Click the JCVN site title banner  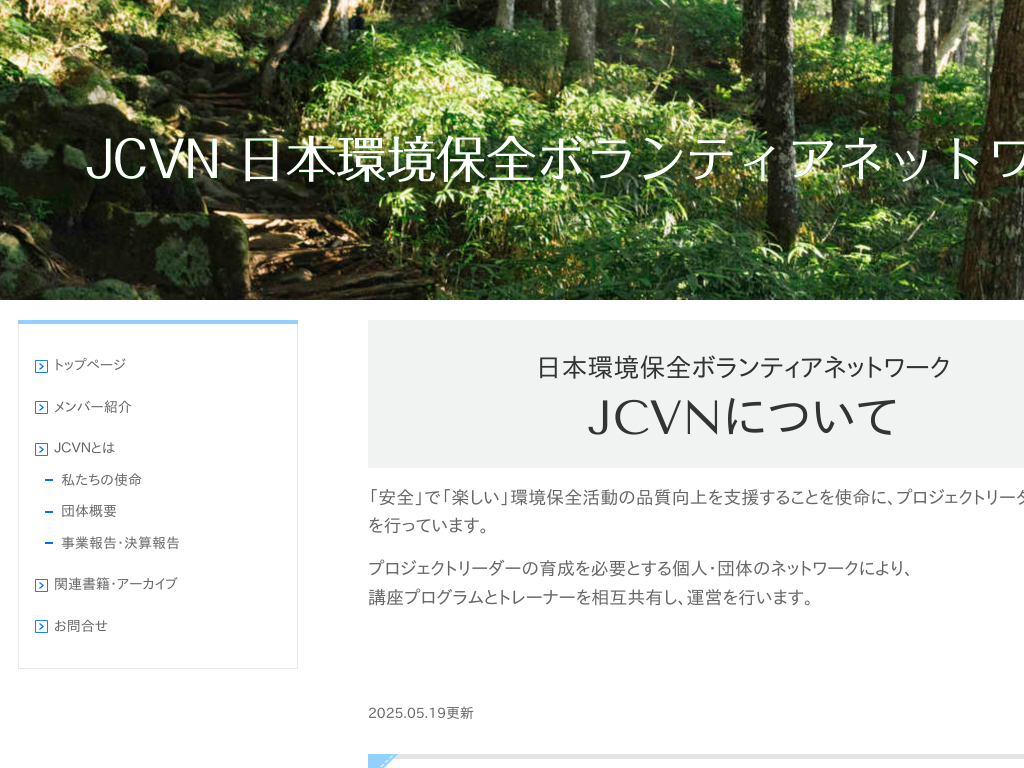[512, 158]
